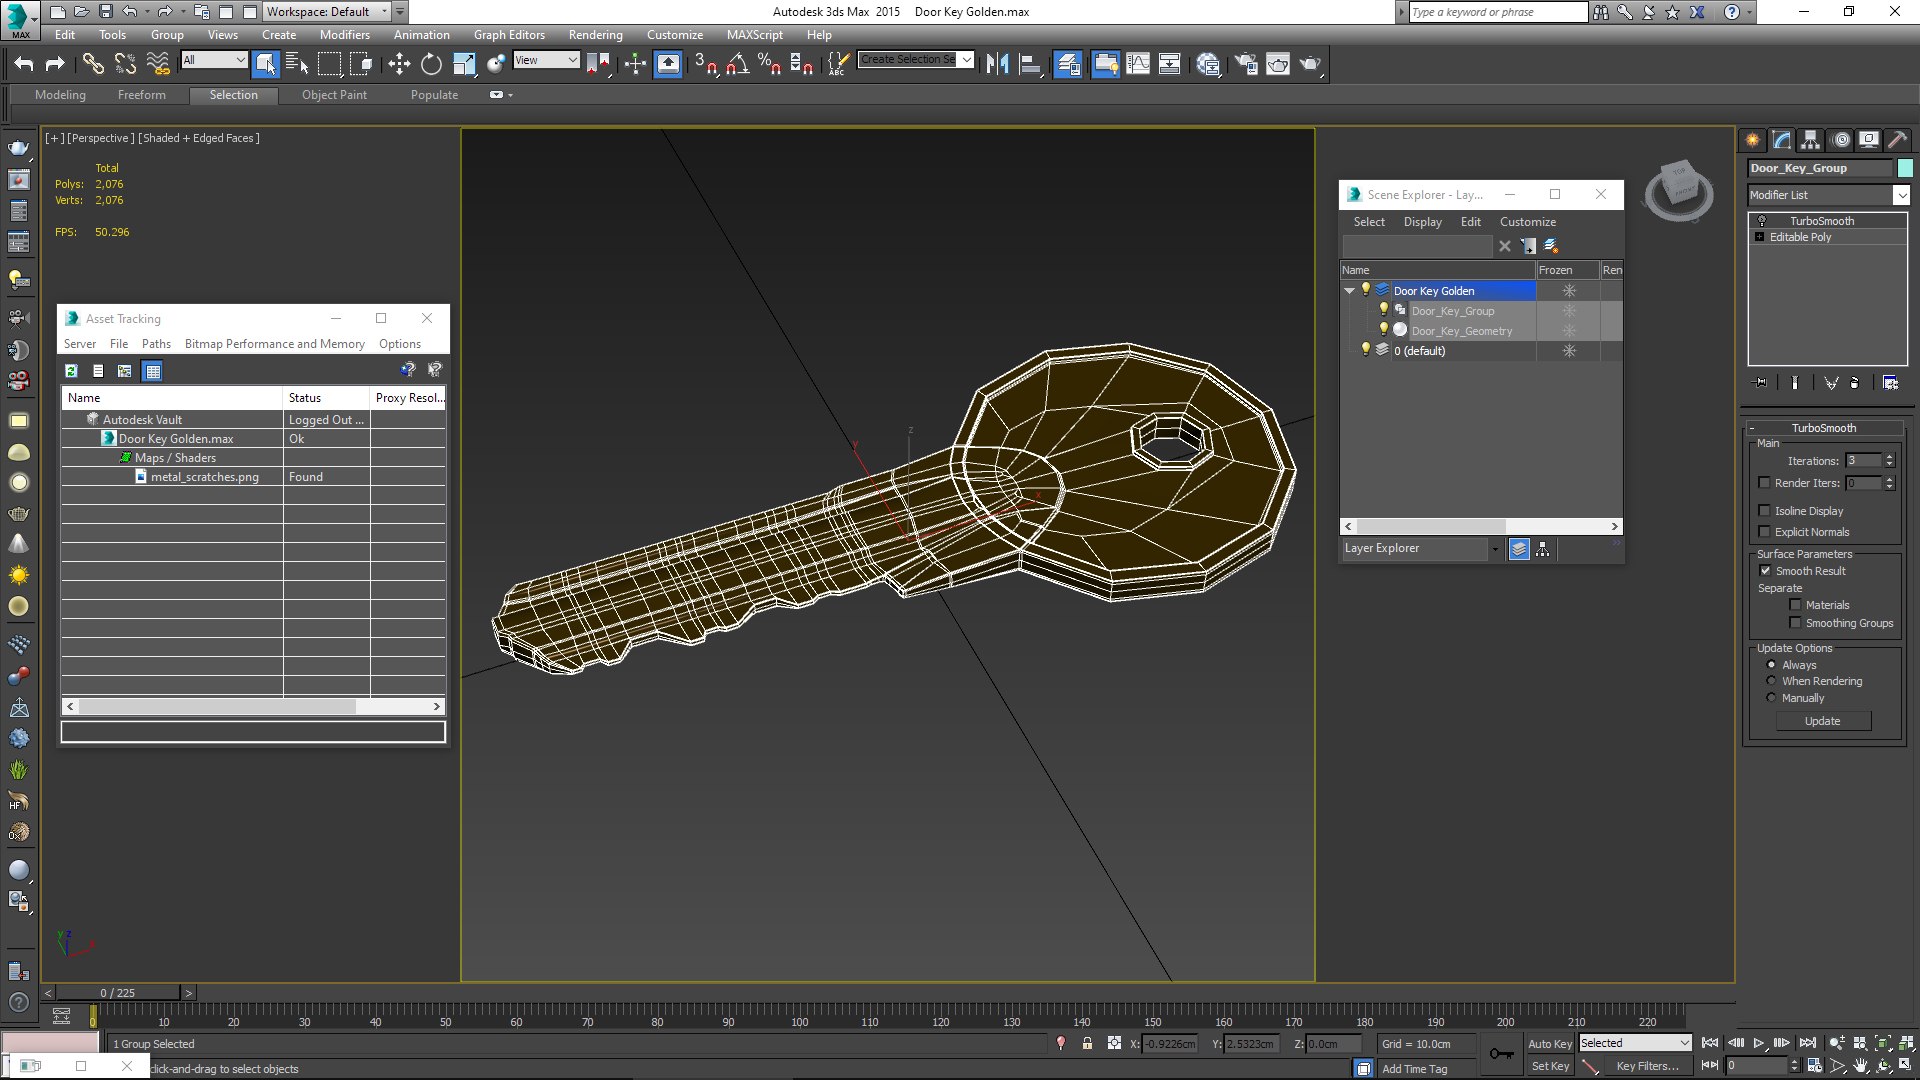Collapse the Door Key Golden layer
The width and height of the screenshot is (1920, 1080).
point(1349,291)
